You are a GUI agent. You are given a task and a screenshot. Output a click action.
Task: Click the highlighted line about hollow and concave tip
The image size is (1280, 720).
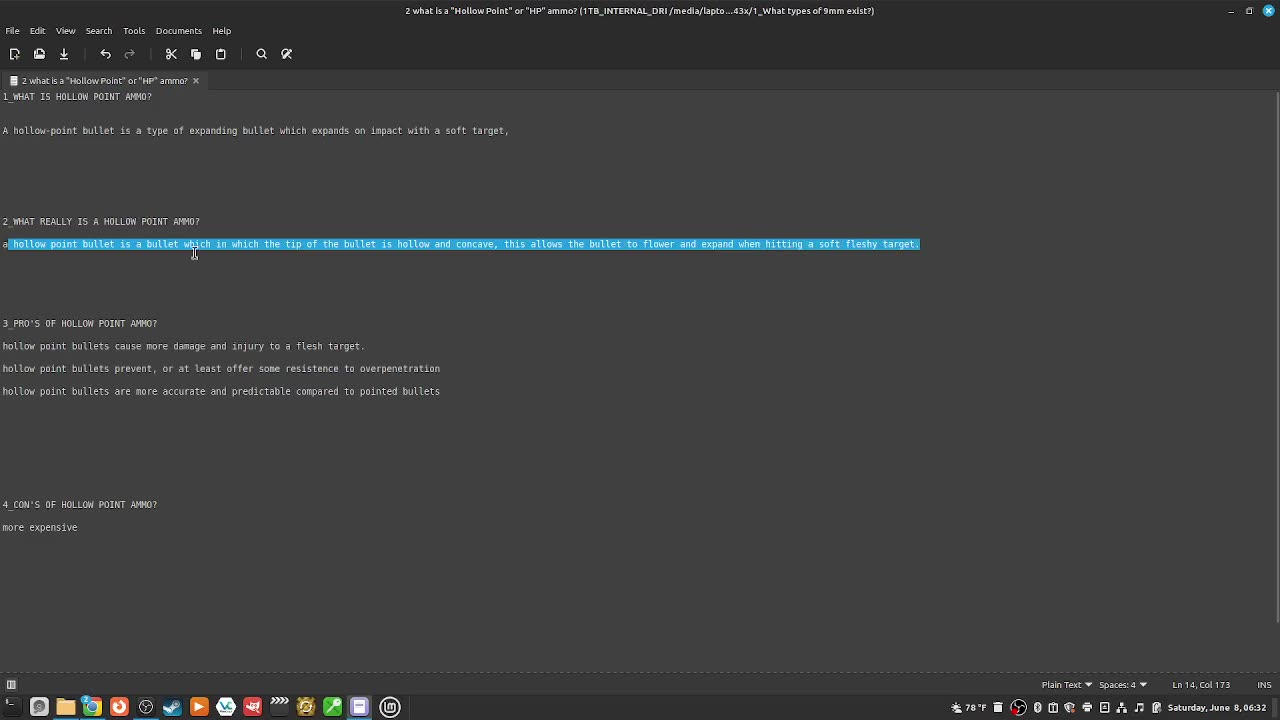point(461,244)
